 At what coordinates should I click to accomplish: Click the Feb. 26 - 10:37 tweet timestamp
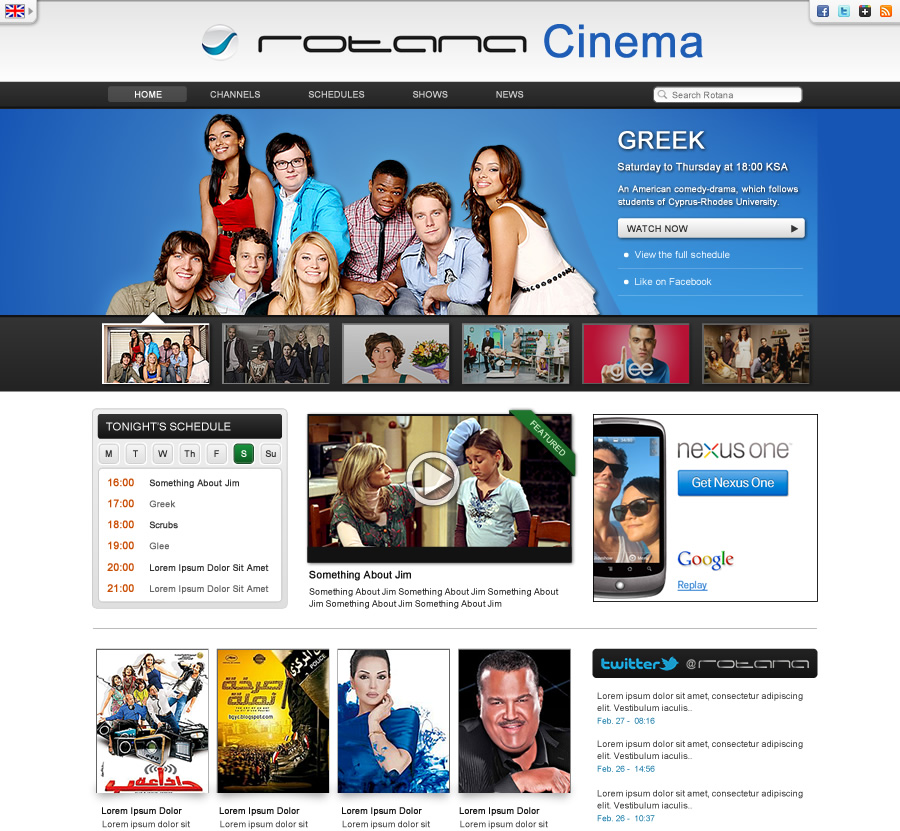coord(626,818)
